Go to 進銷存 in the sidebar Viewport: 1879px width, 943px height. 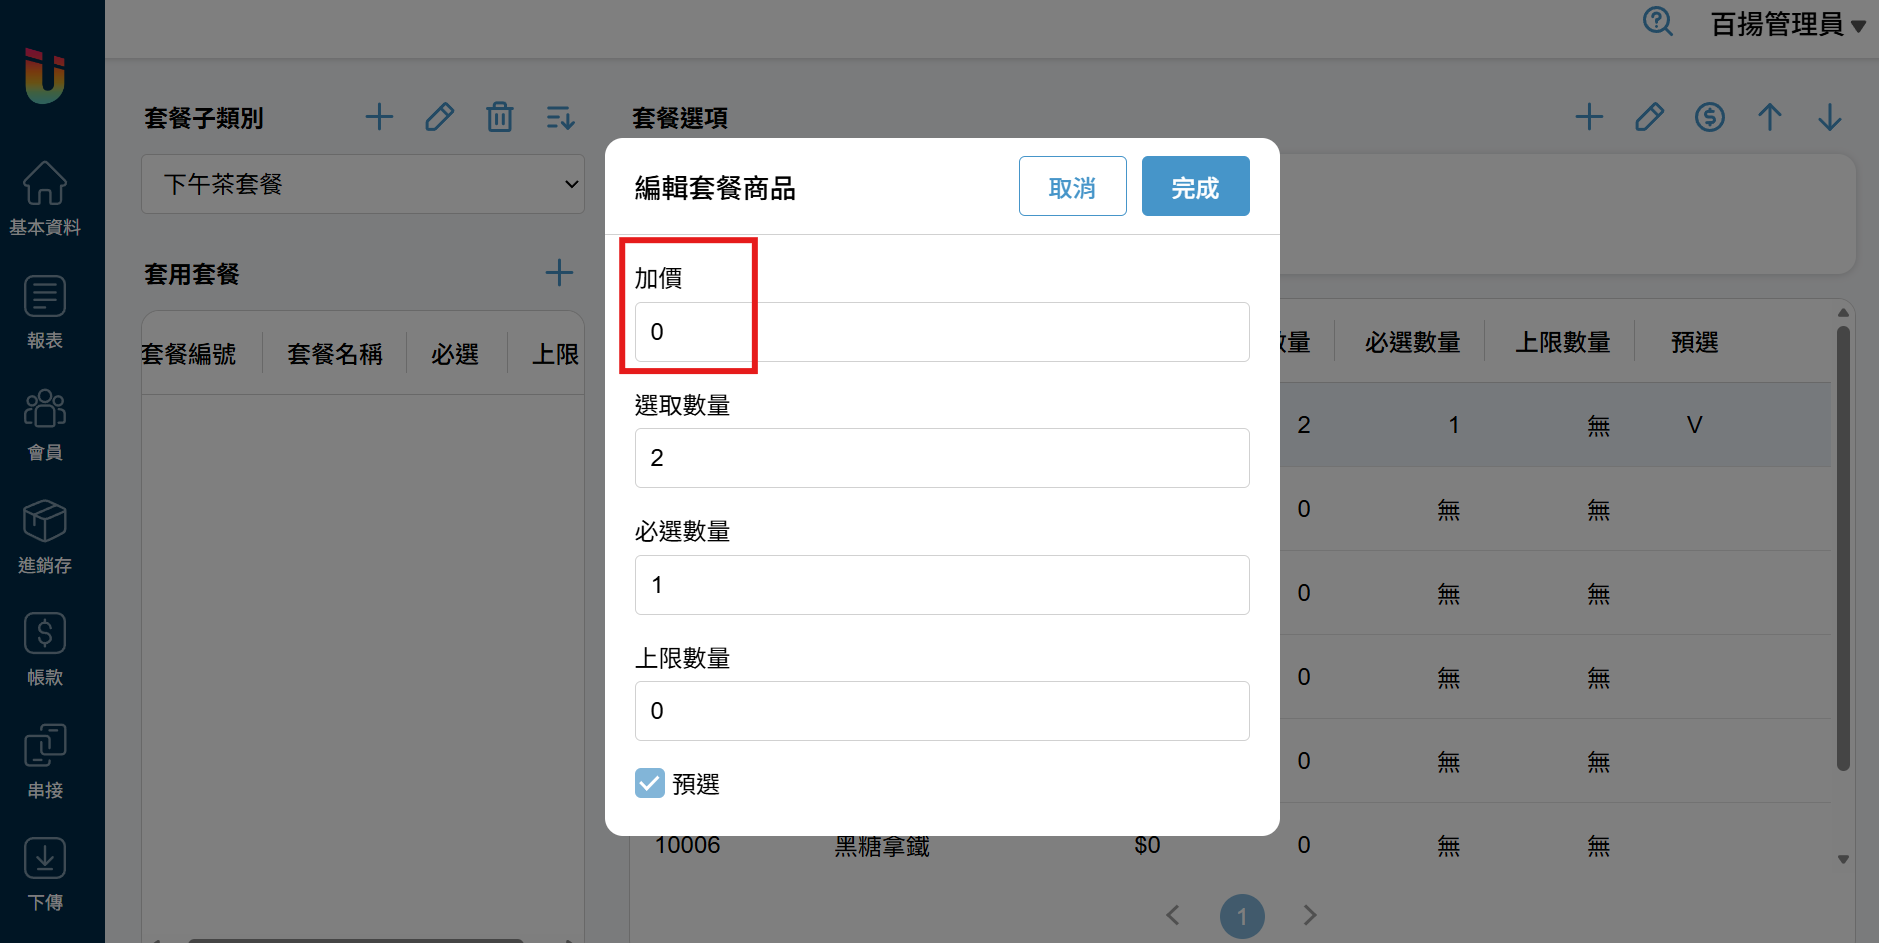(x=45, y=537)
